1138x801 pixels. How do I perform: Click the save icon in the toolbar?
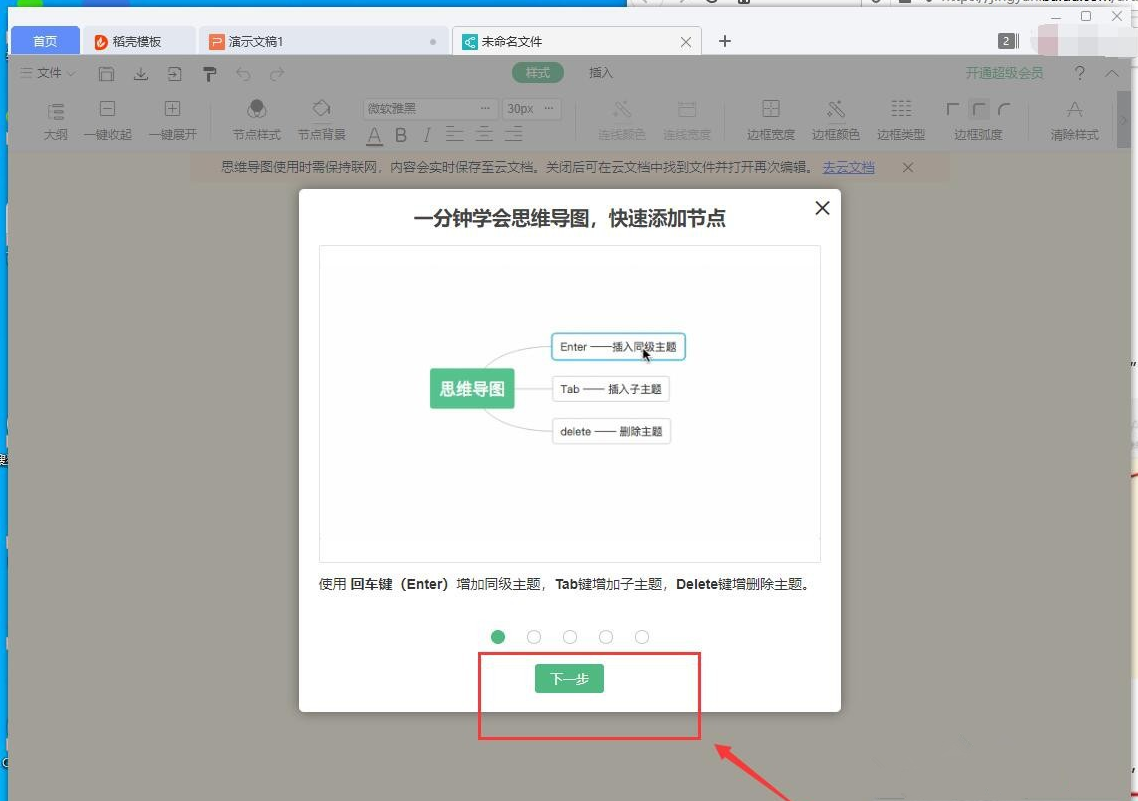106,73
